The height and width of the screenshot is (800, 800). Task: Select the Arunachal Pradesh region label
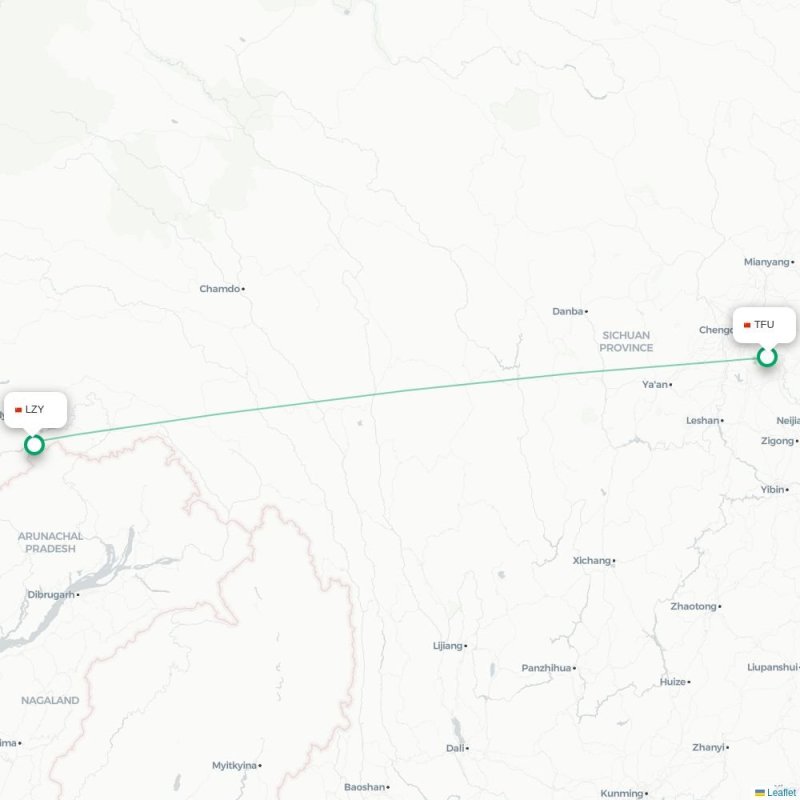tap(51, 542)
